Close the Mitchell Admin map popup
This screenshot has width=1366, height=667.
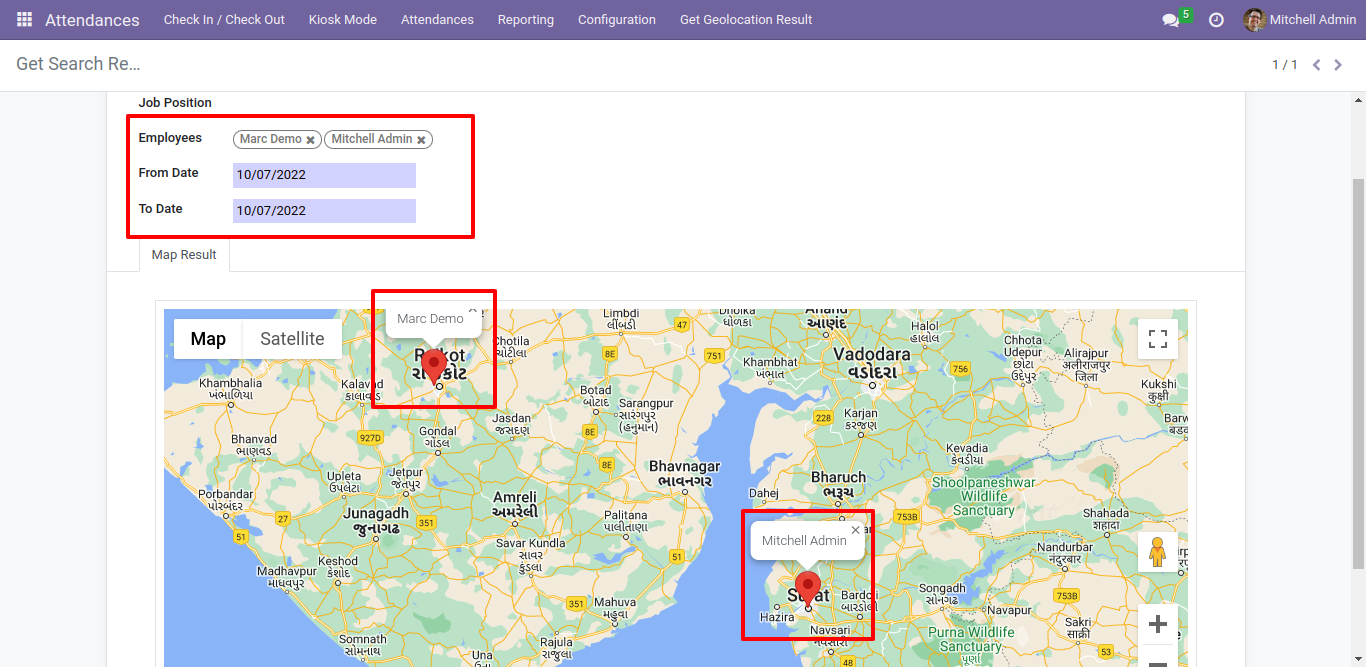coord(855,531)
